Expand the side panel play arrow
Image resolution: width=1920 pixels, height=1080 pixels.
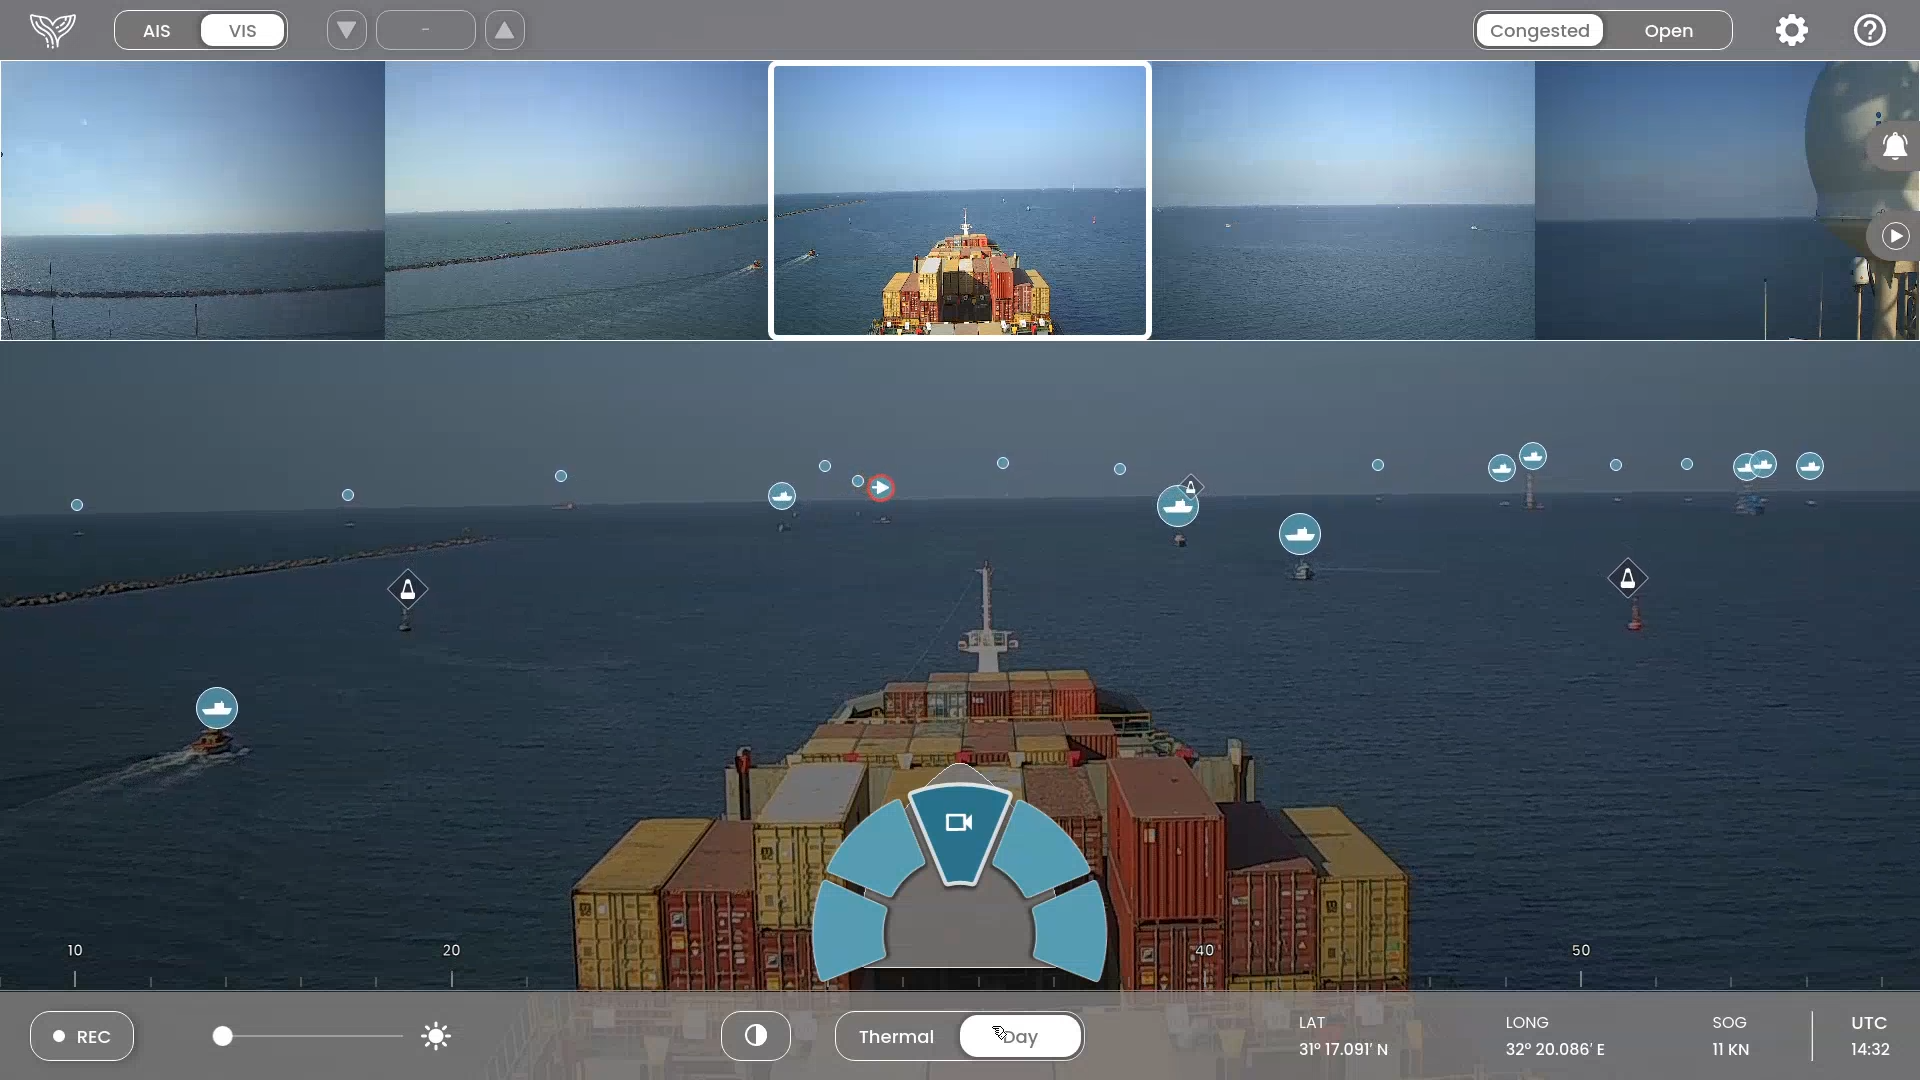point(1894,236)
